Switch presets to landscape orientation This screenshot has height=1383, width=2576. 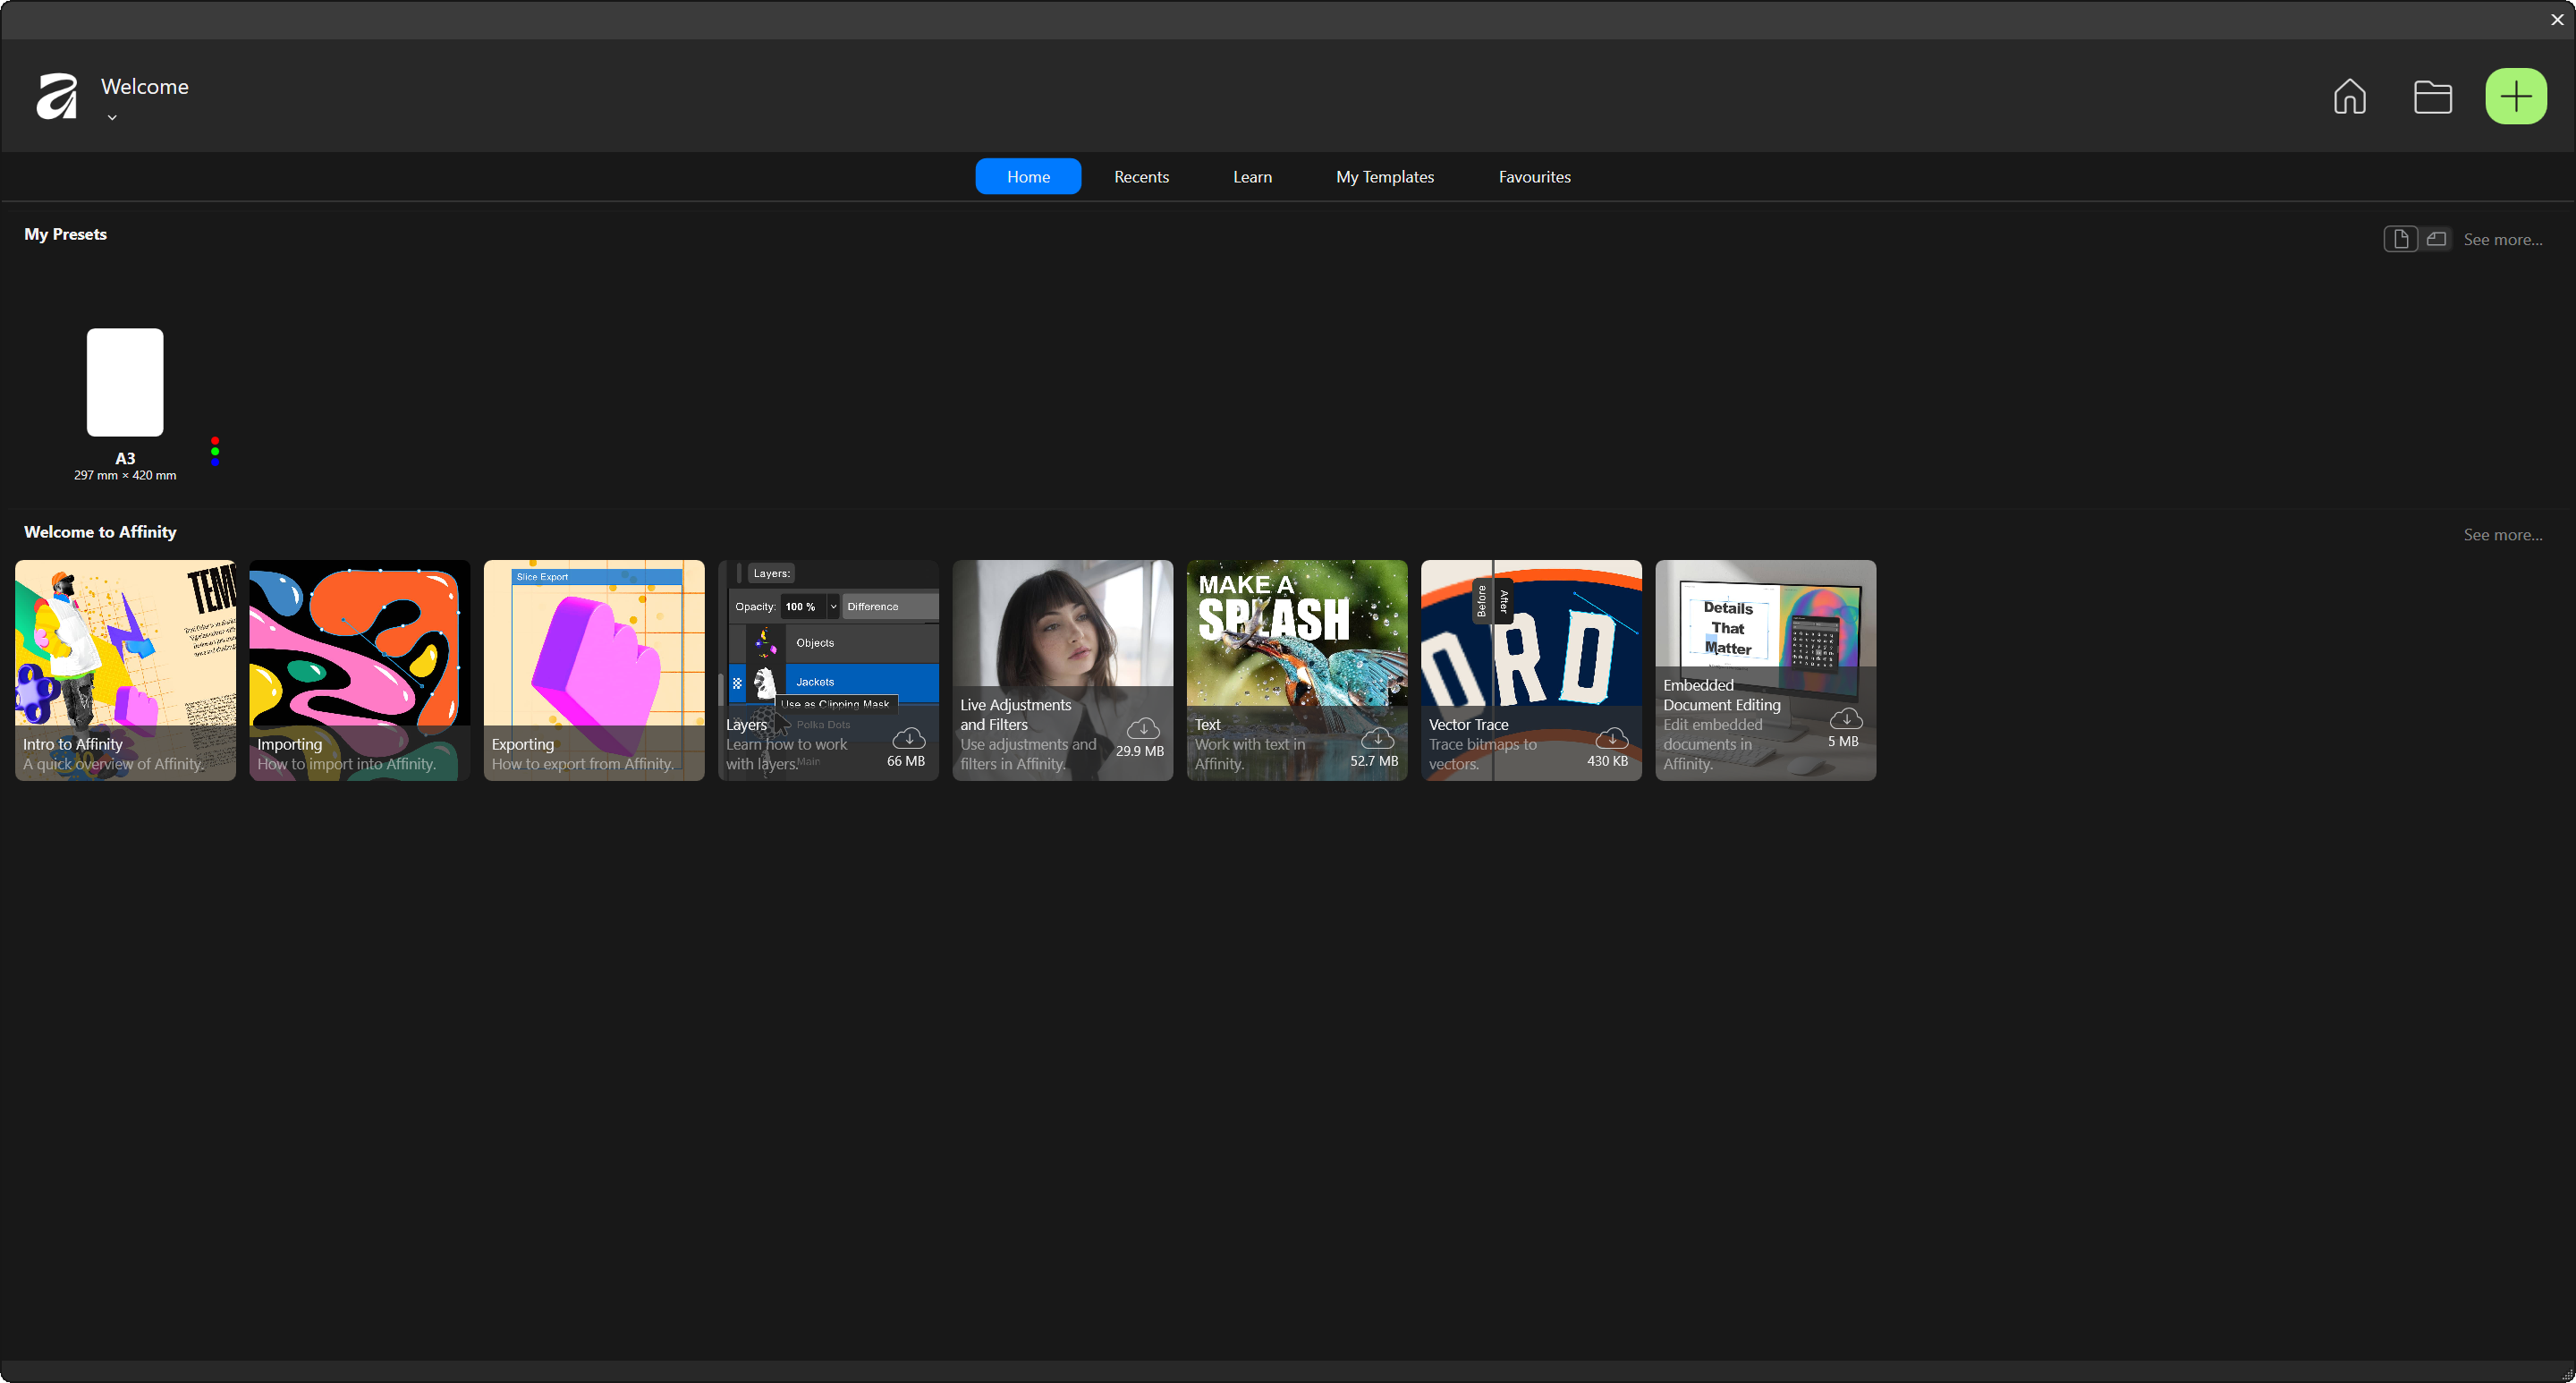tap(2436, 239)
